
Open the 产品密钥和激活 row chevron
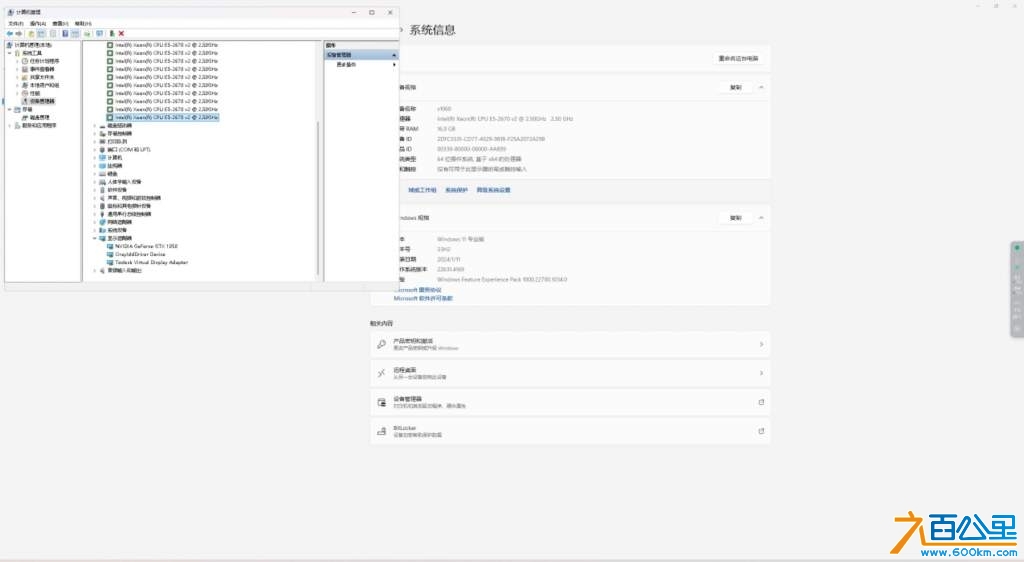click(761, 344)
